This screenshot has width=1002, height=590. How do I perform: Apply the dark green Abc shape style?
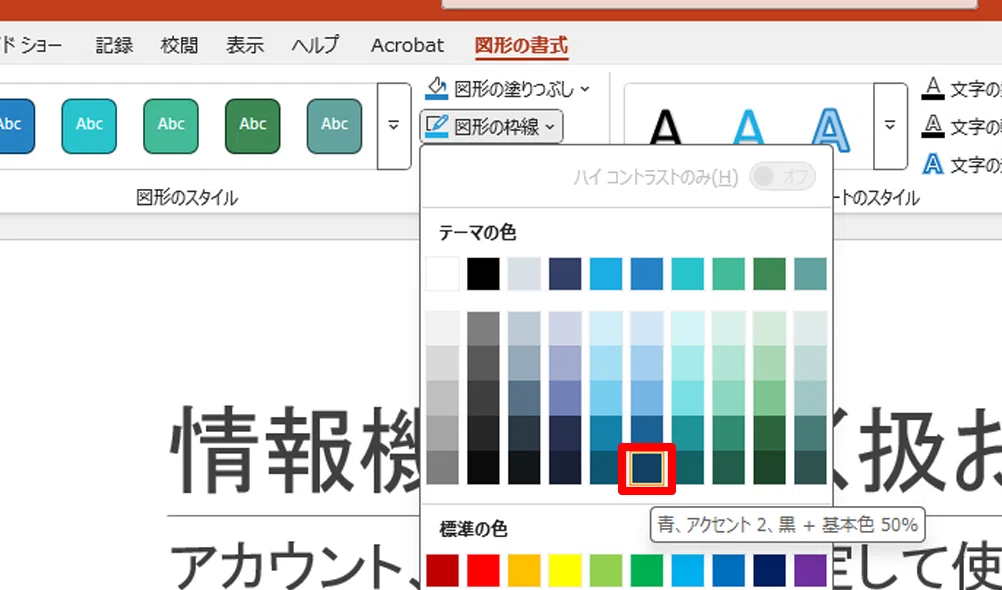pos(252,126)
